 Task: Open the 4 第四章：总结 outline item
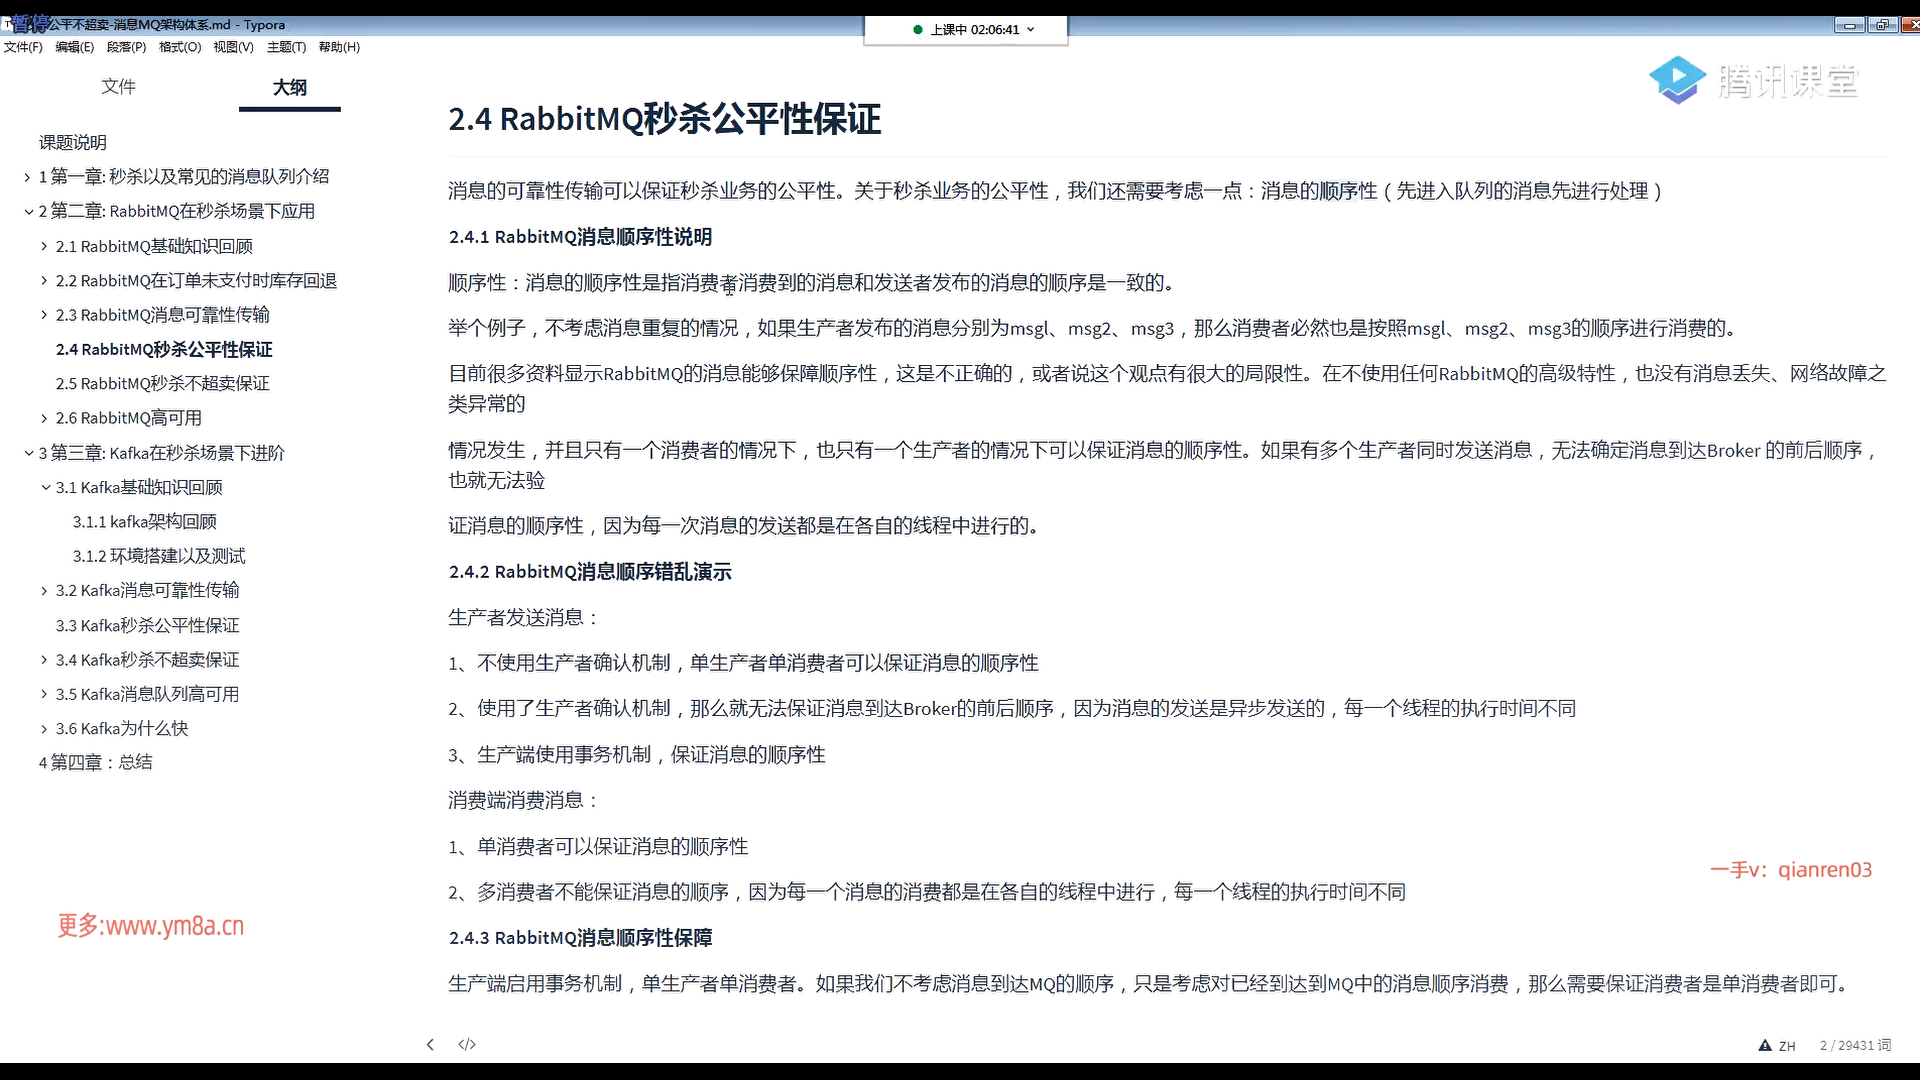point(95,762)
